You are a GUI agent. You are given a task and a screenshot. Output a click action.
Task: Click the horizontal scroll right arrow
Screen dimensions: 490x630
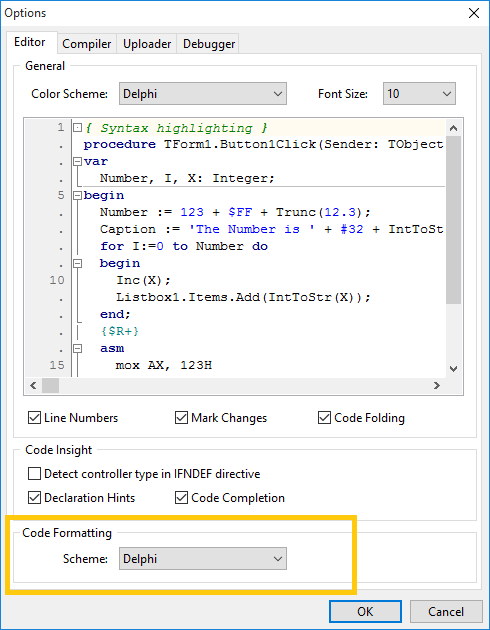pos(437,386)
